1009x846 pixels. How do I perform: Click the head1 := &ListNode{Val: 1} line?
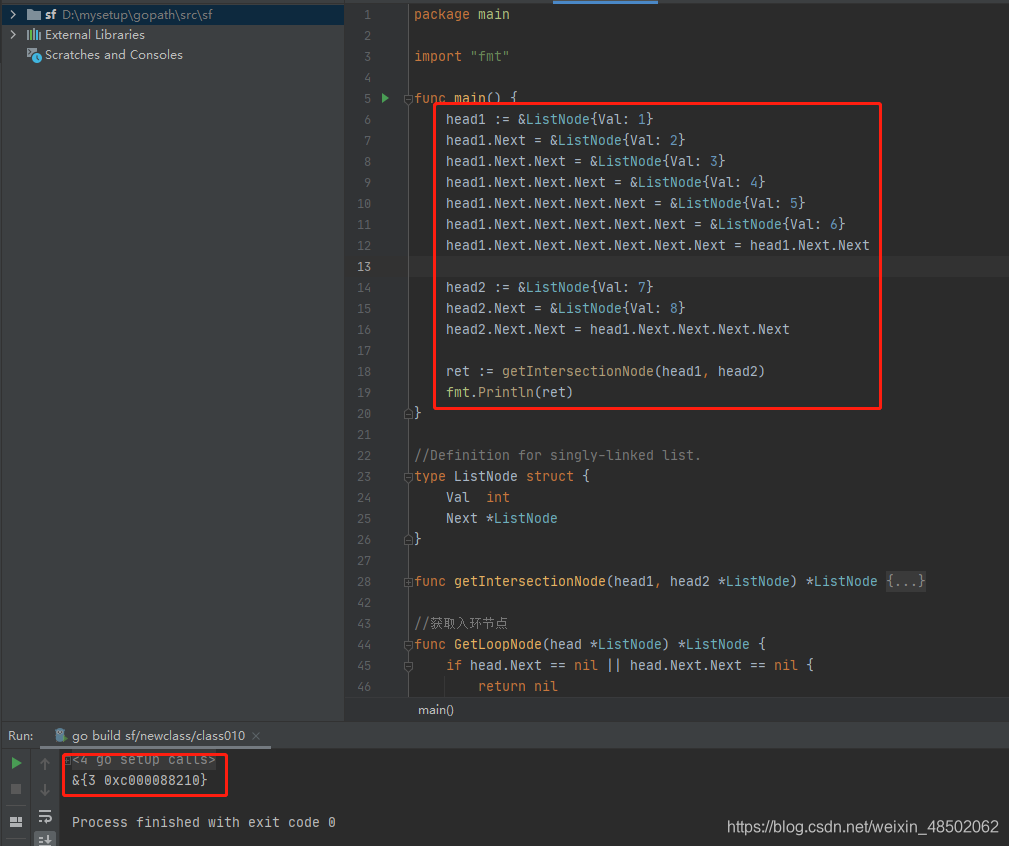(550, 119)
